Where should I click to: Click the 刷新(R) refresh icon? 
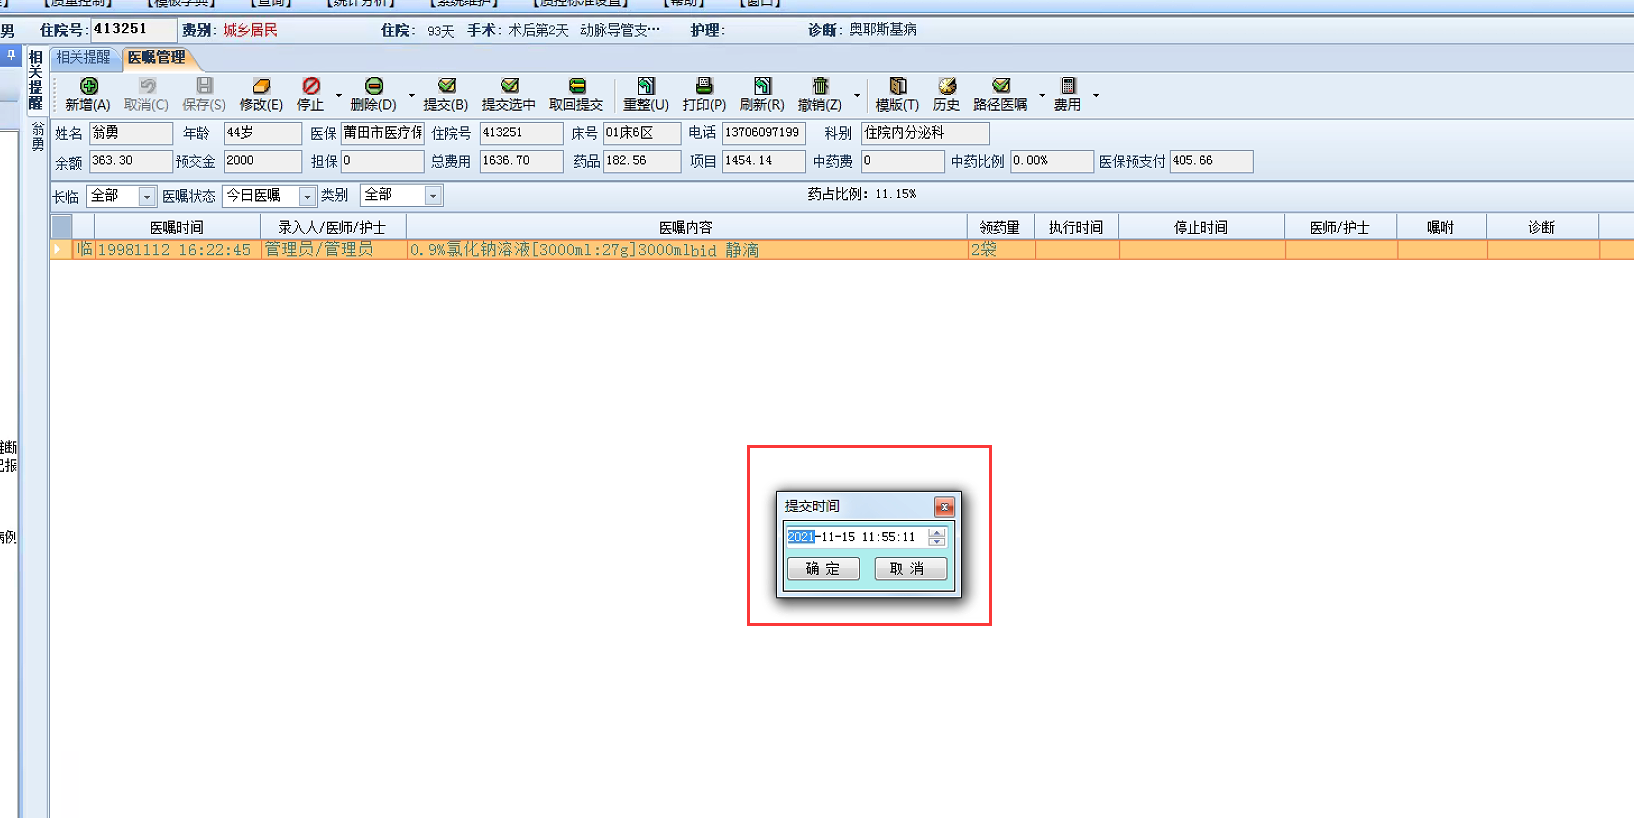pos(762,86)
